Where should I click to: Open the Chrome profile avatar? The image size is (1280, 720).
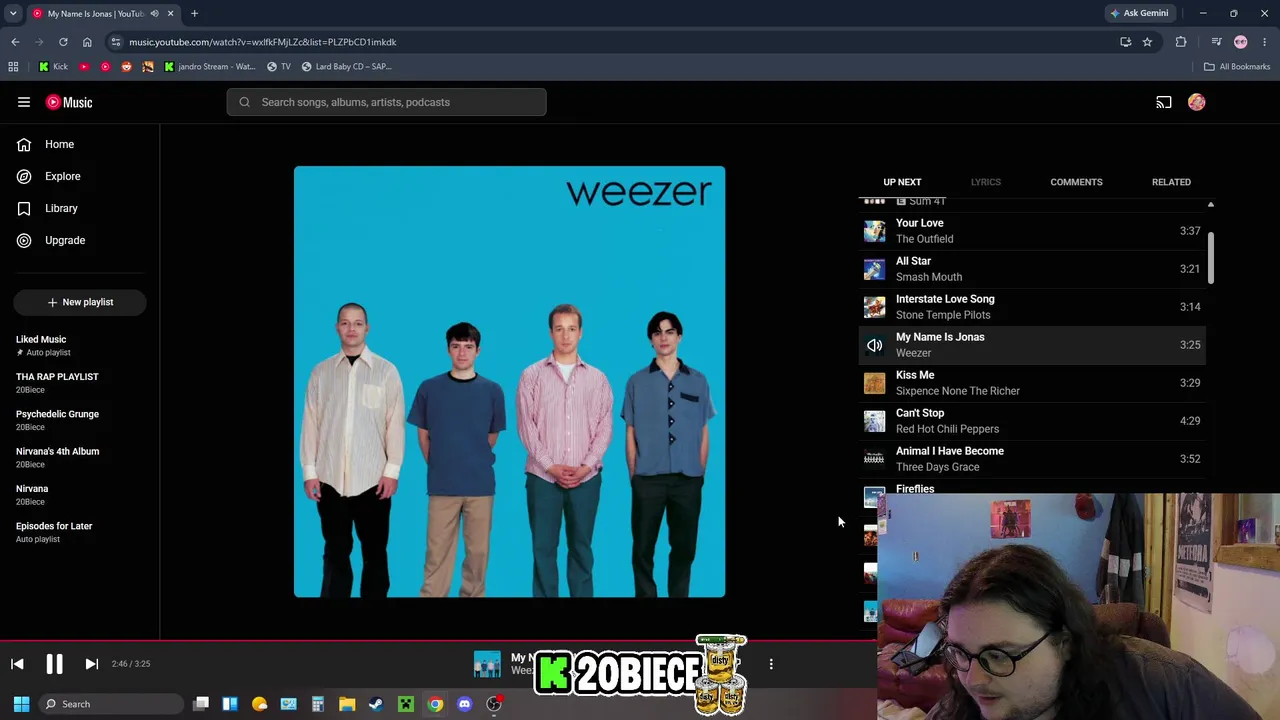(x=1241, y=42)
